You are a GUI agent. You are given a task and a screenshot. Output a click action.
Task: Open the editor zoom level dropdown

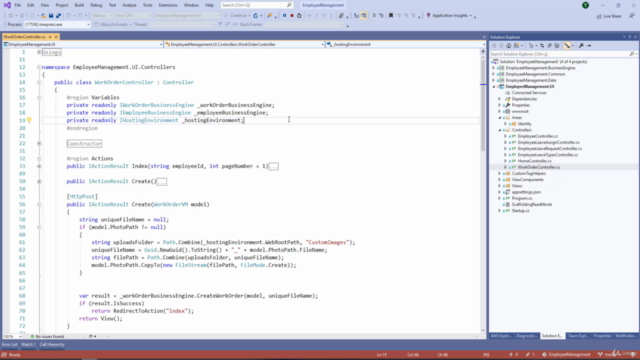[x=12, y=336]
